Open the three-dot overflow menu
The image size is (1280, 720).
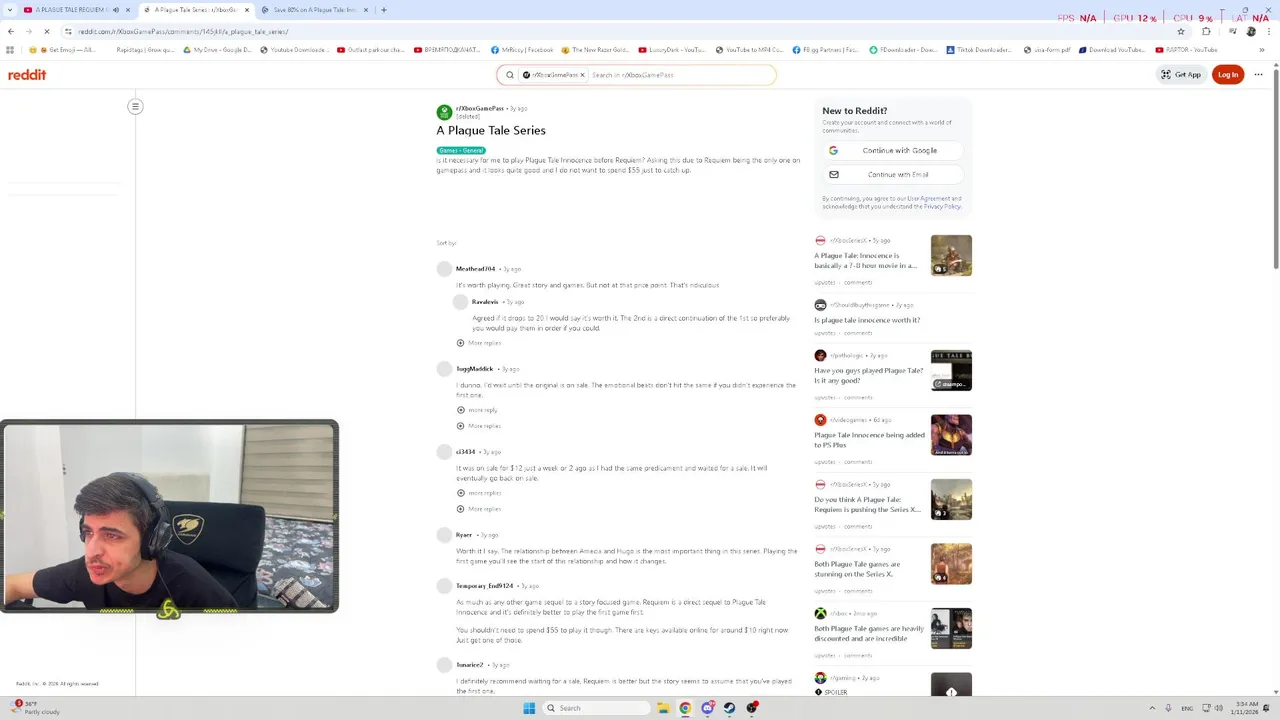tap(1259, 75)
